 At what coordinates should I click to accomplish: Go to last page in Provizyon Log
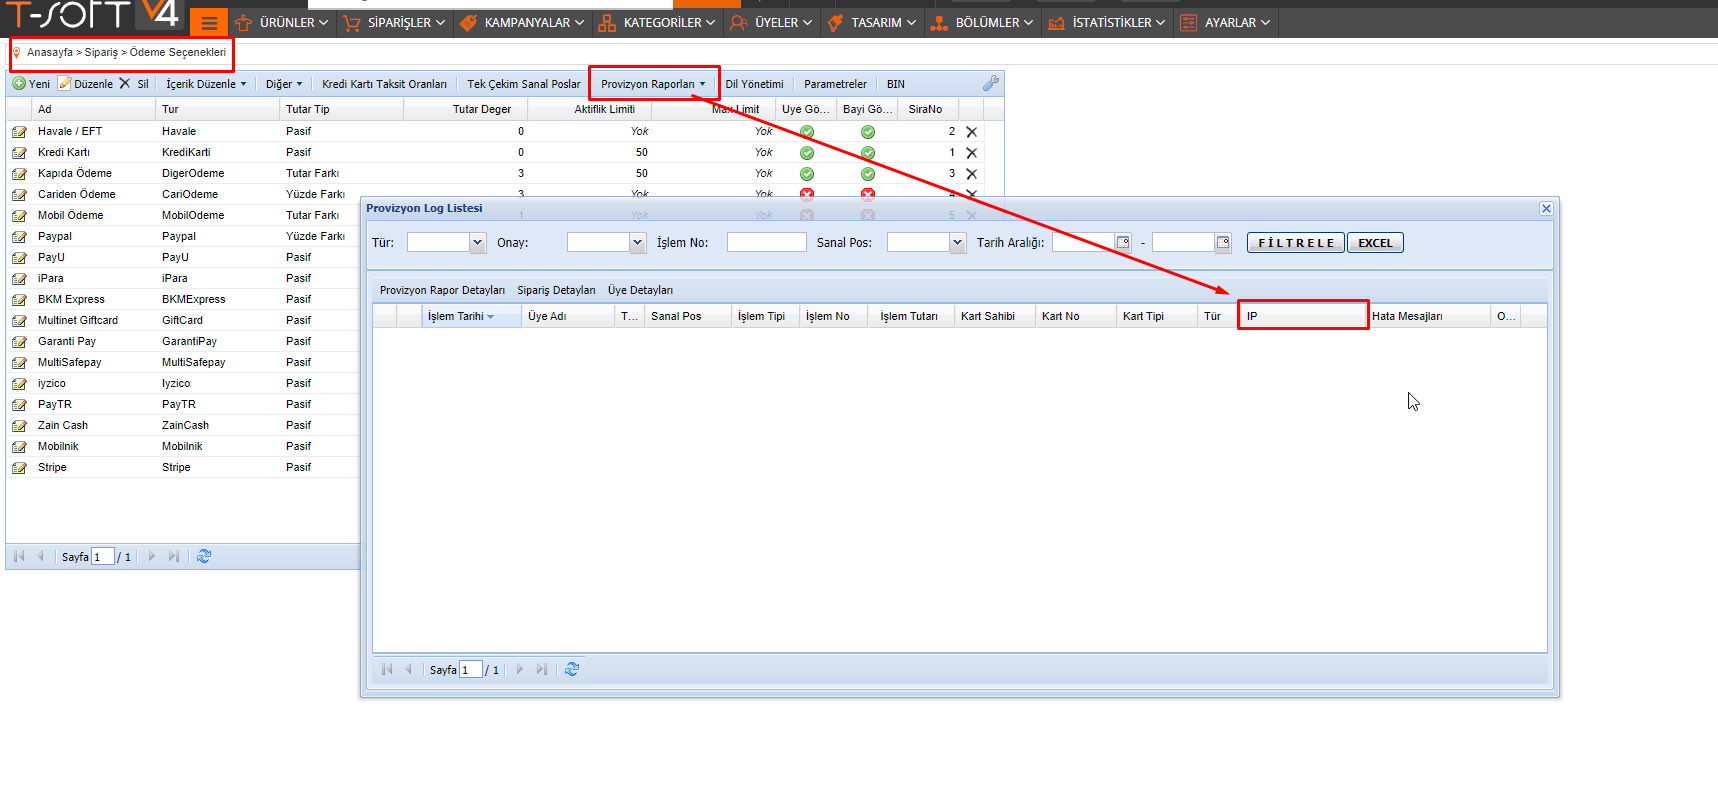coord(542,669)
